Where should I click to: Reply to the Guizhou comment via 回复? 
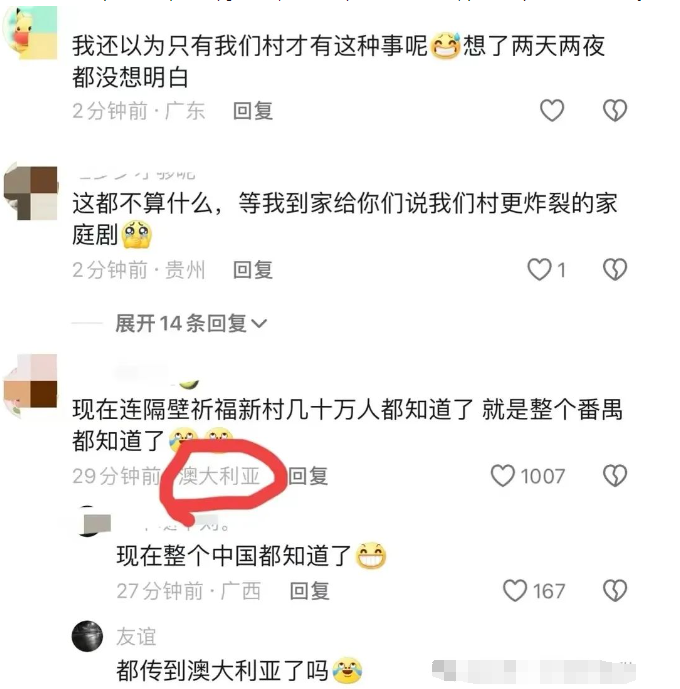click(253, 270)
